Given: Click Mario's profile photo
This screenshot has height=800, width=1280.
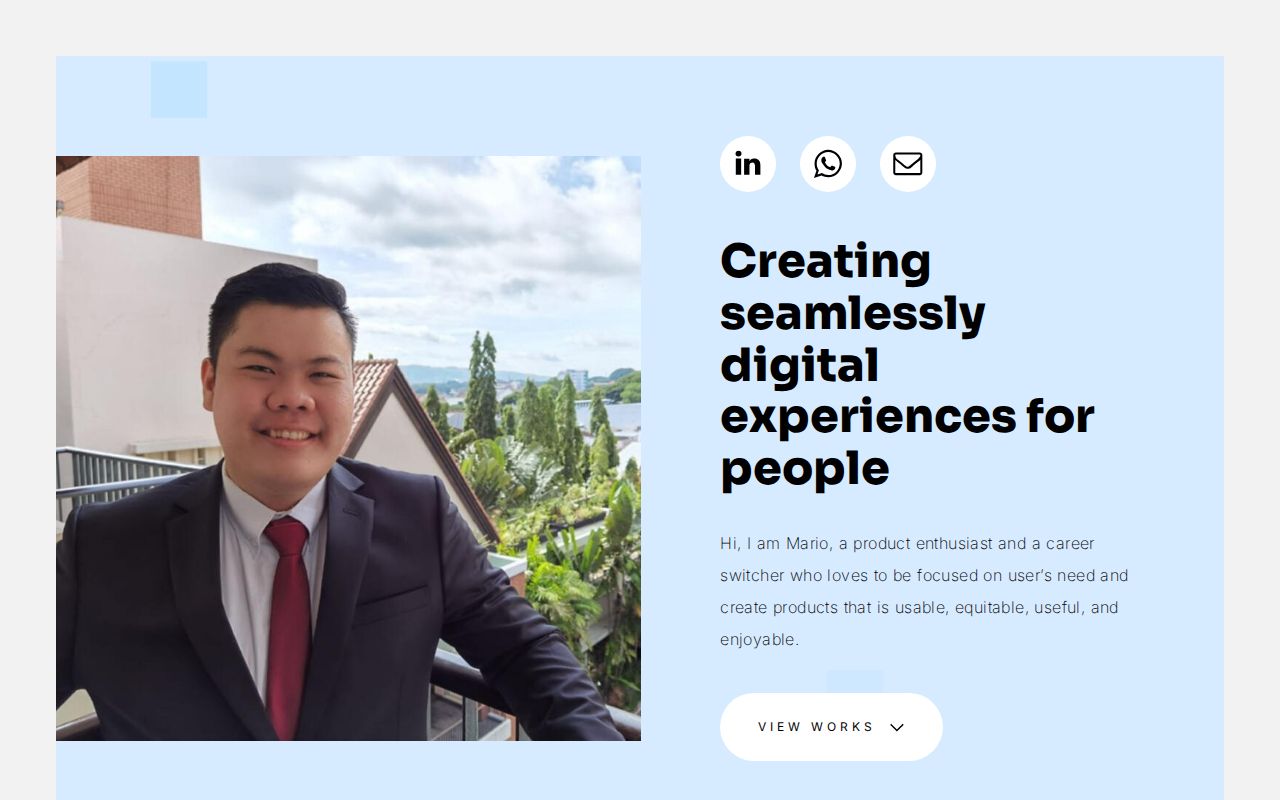Looking at the screenshot, I should (x=348, y=448).
